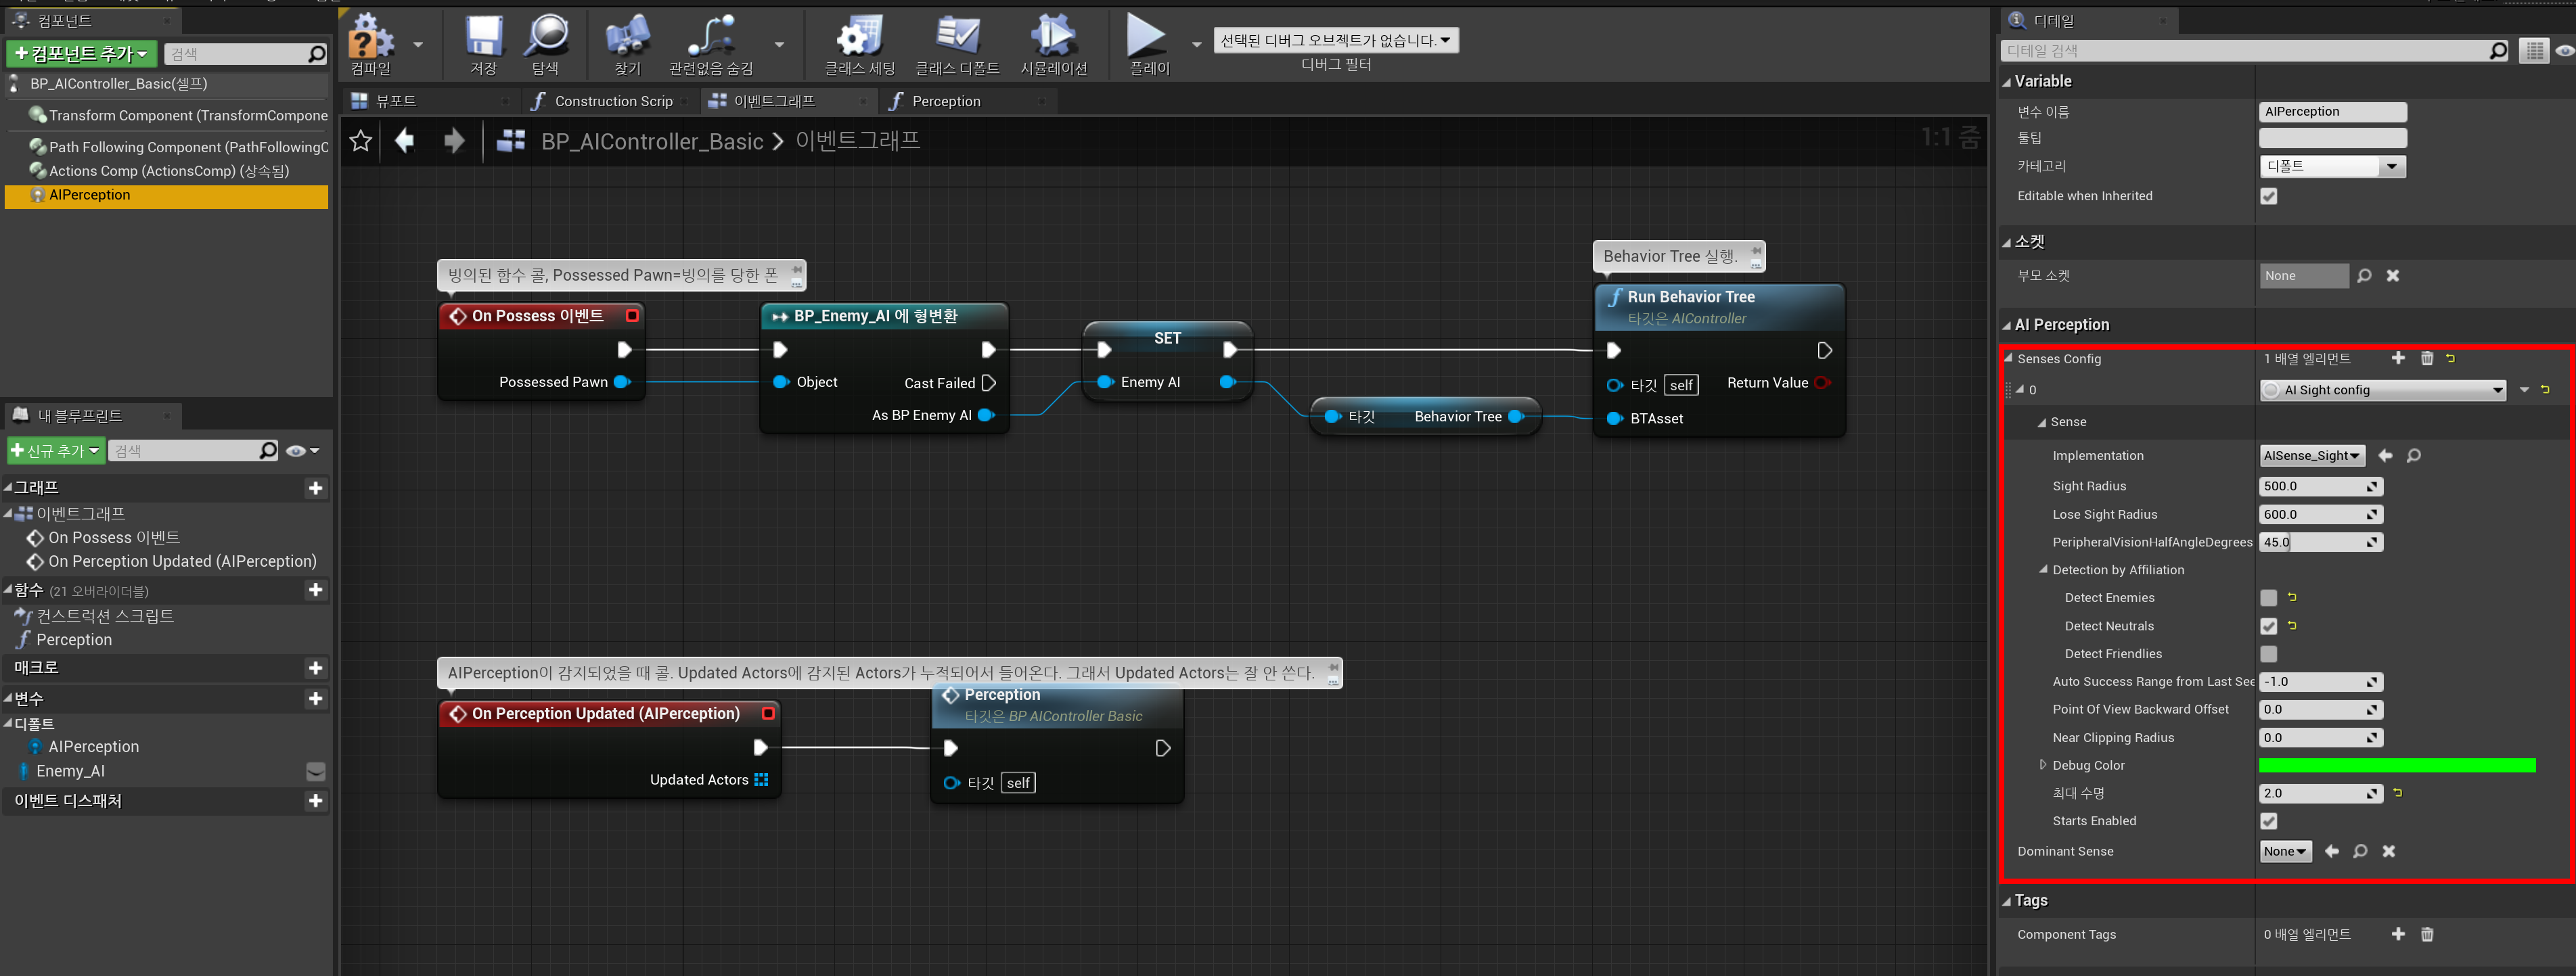Expand the Debug Color property
2576x976 pixels.
click(x=2042, y=765)
